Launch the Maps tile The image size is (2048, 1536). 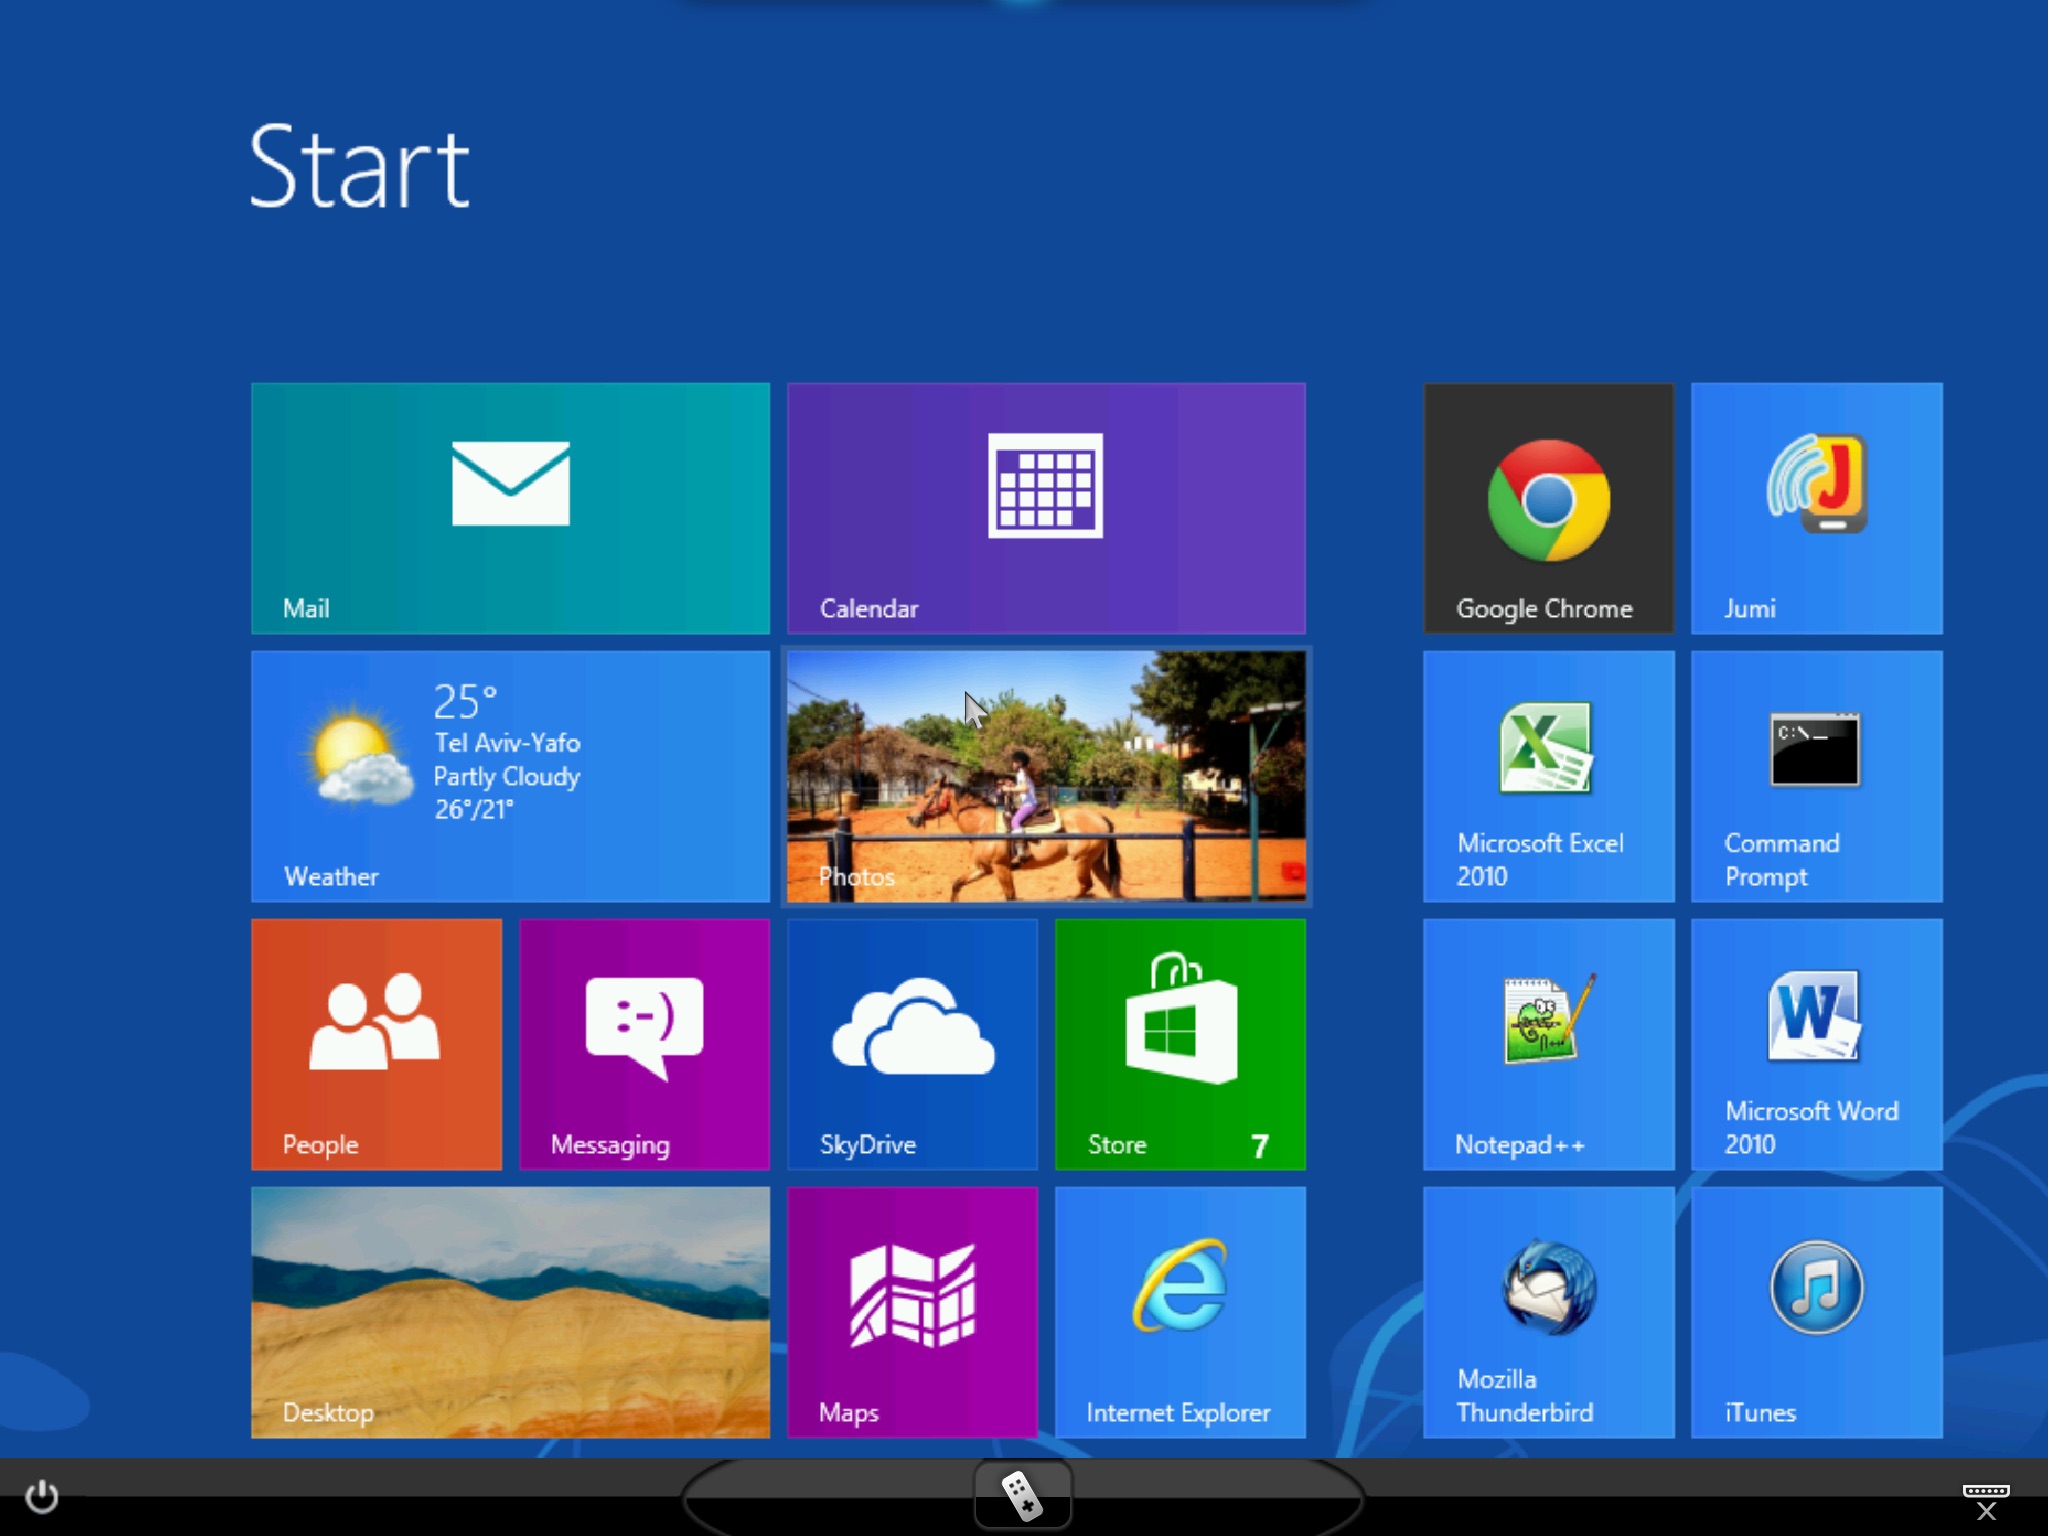(912, 1312)
